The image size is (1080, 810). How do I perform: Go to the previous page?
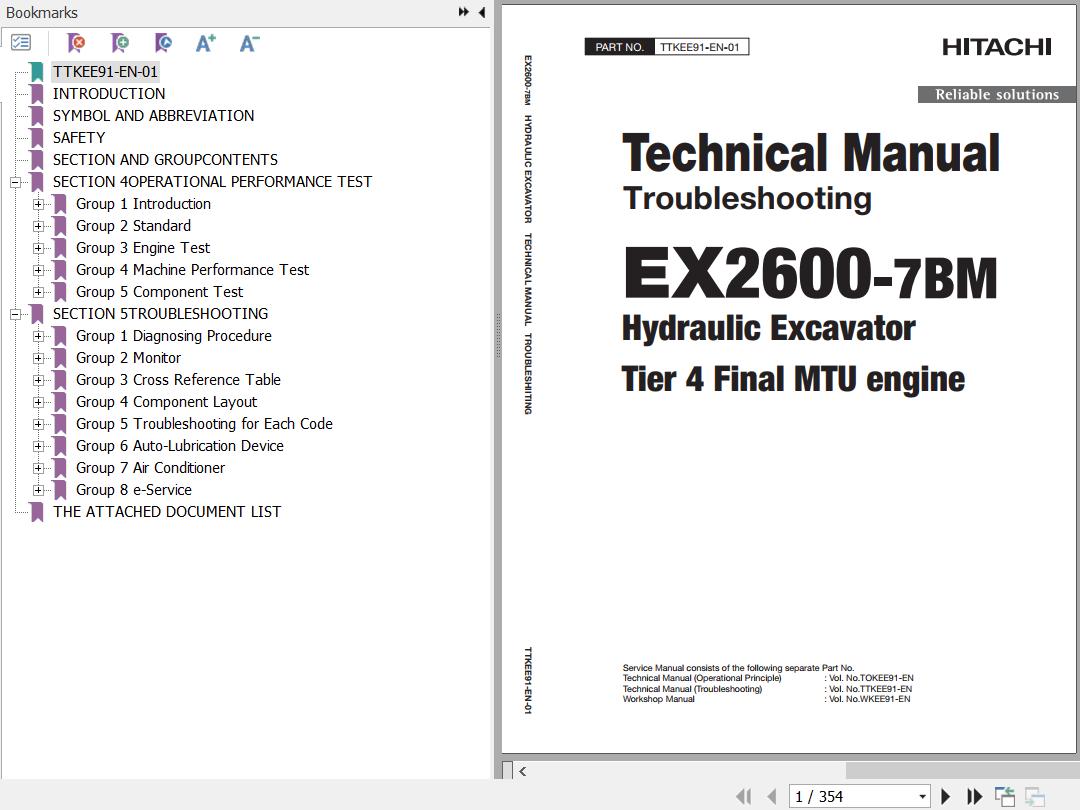click(771, 797)
